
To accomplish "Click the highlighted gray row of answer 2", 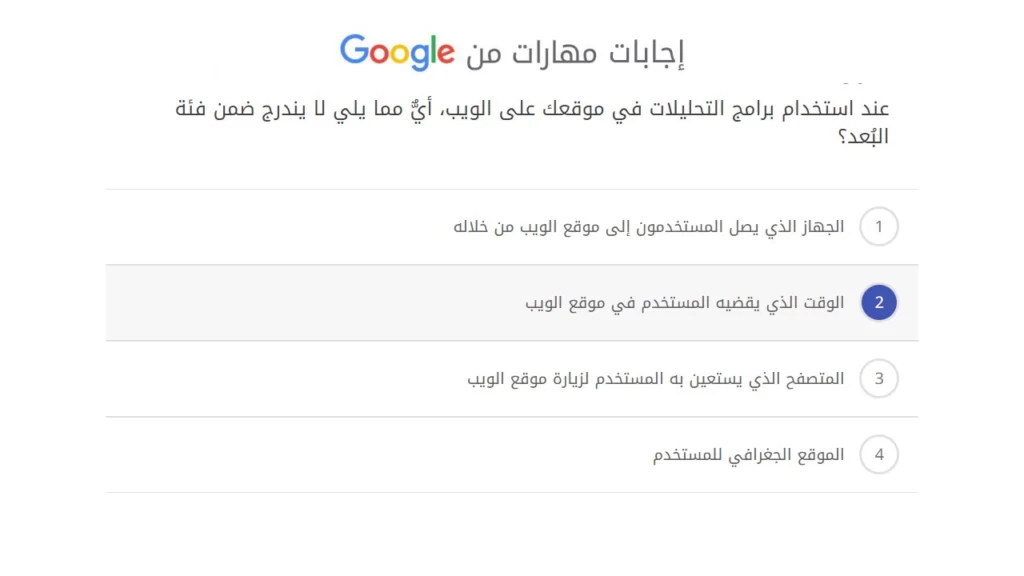I will pyautogui.click(x=512, y=302).
